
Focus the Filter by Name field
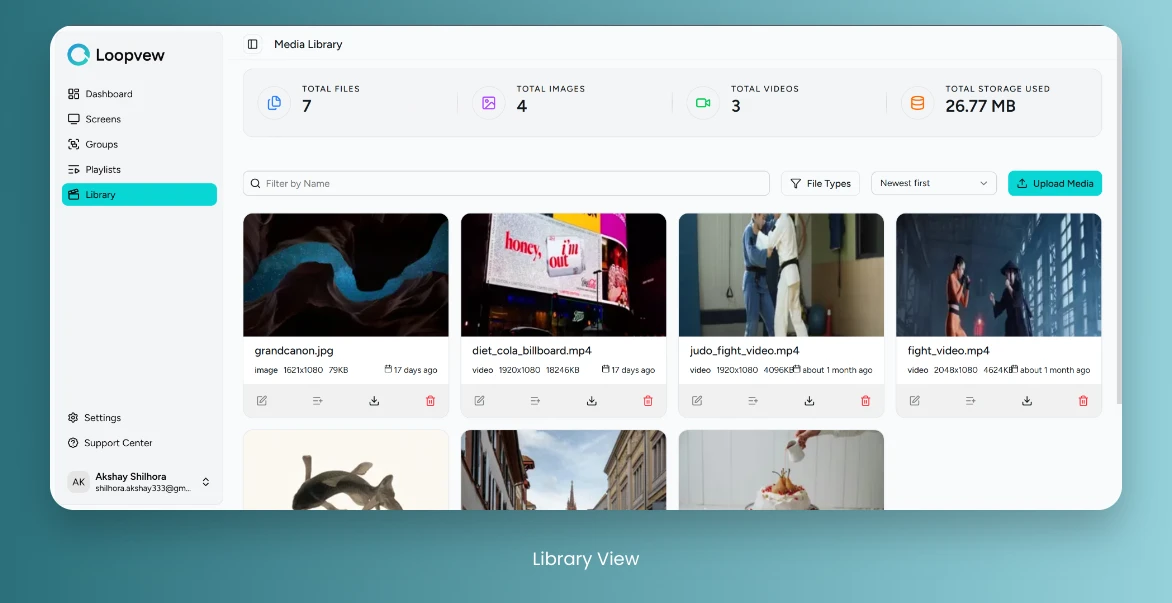pyautogui.click(x=506, y=183)
